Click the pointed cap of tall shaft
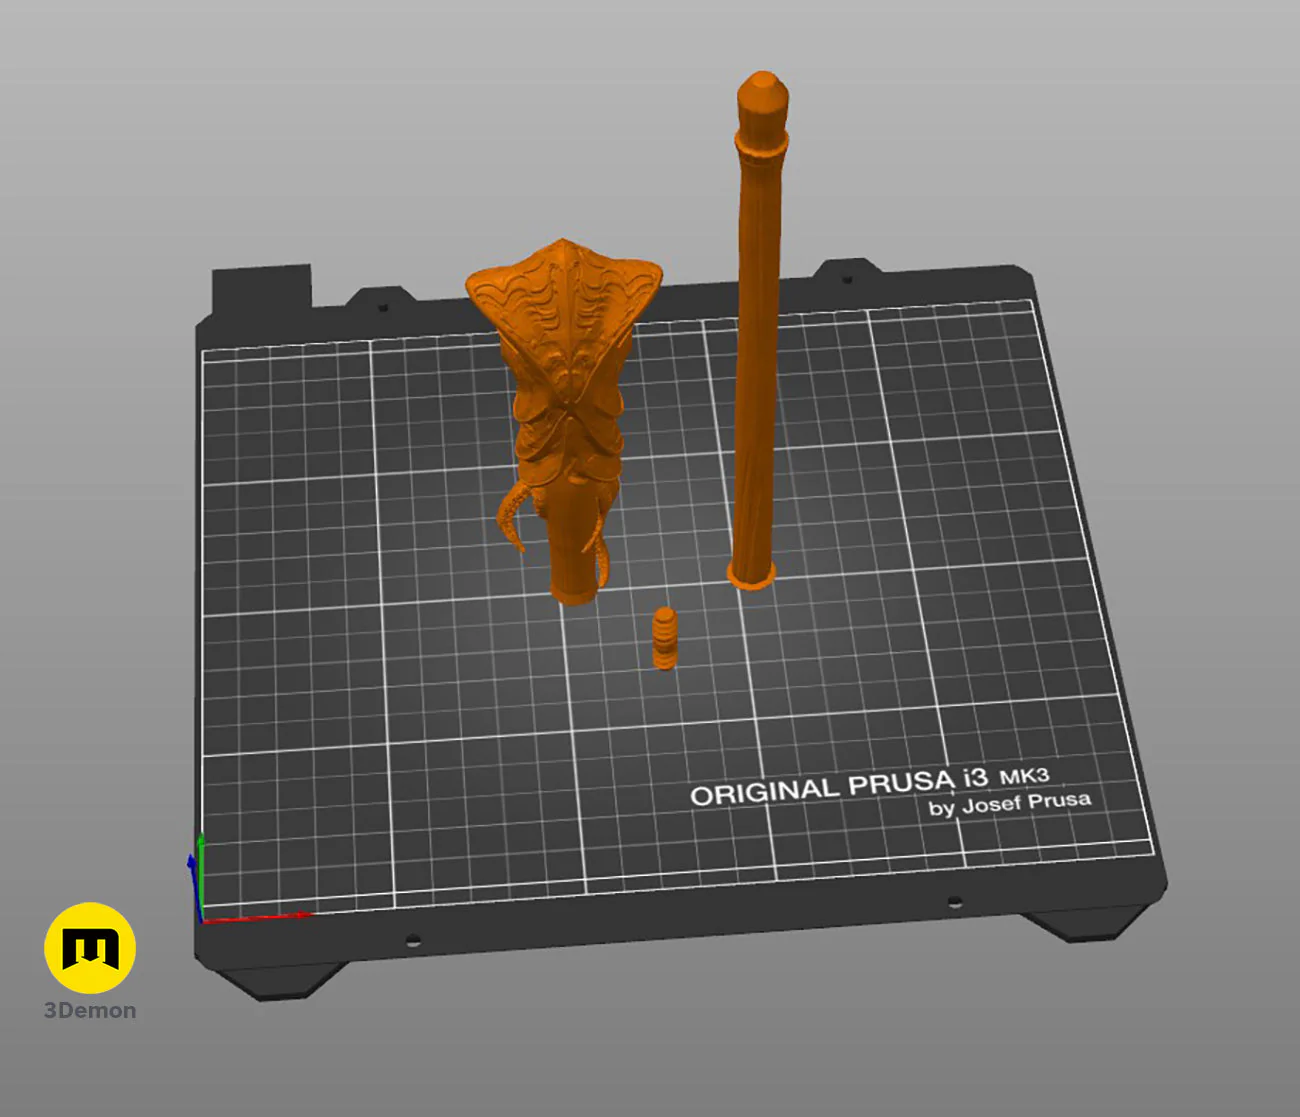The height and width of the screenshot is (1117, 1300). 763,100
